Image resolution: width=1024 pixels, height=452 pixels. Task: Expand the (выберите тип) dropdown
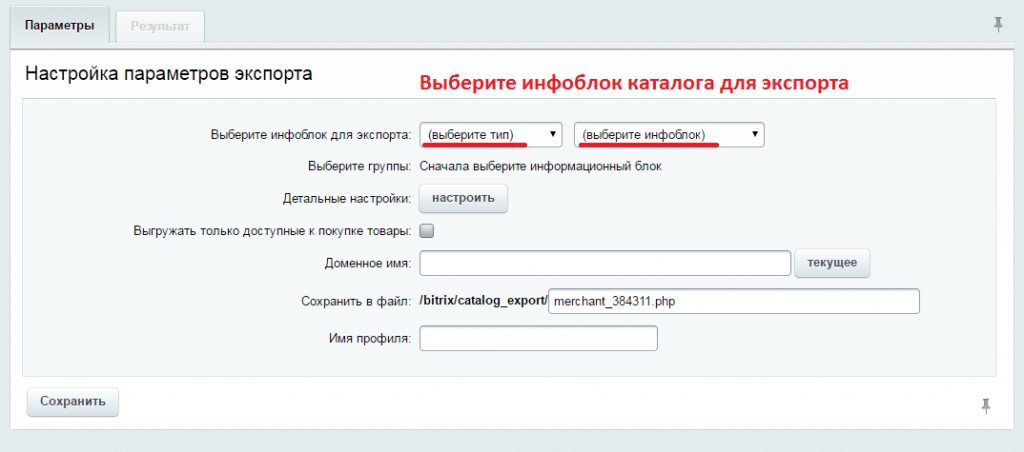(491, 135)
